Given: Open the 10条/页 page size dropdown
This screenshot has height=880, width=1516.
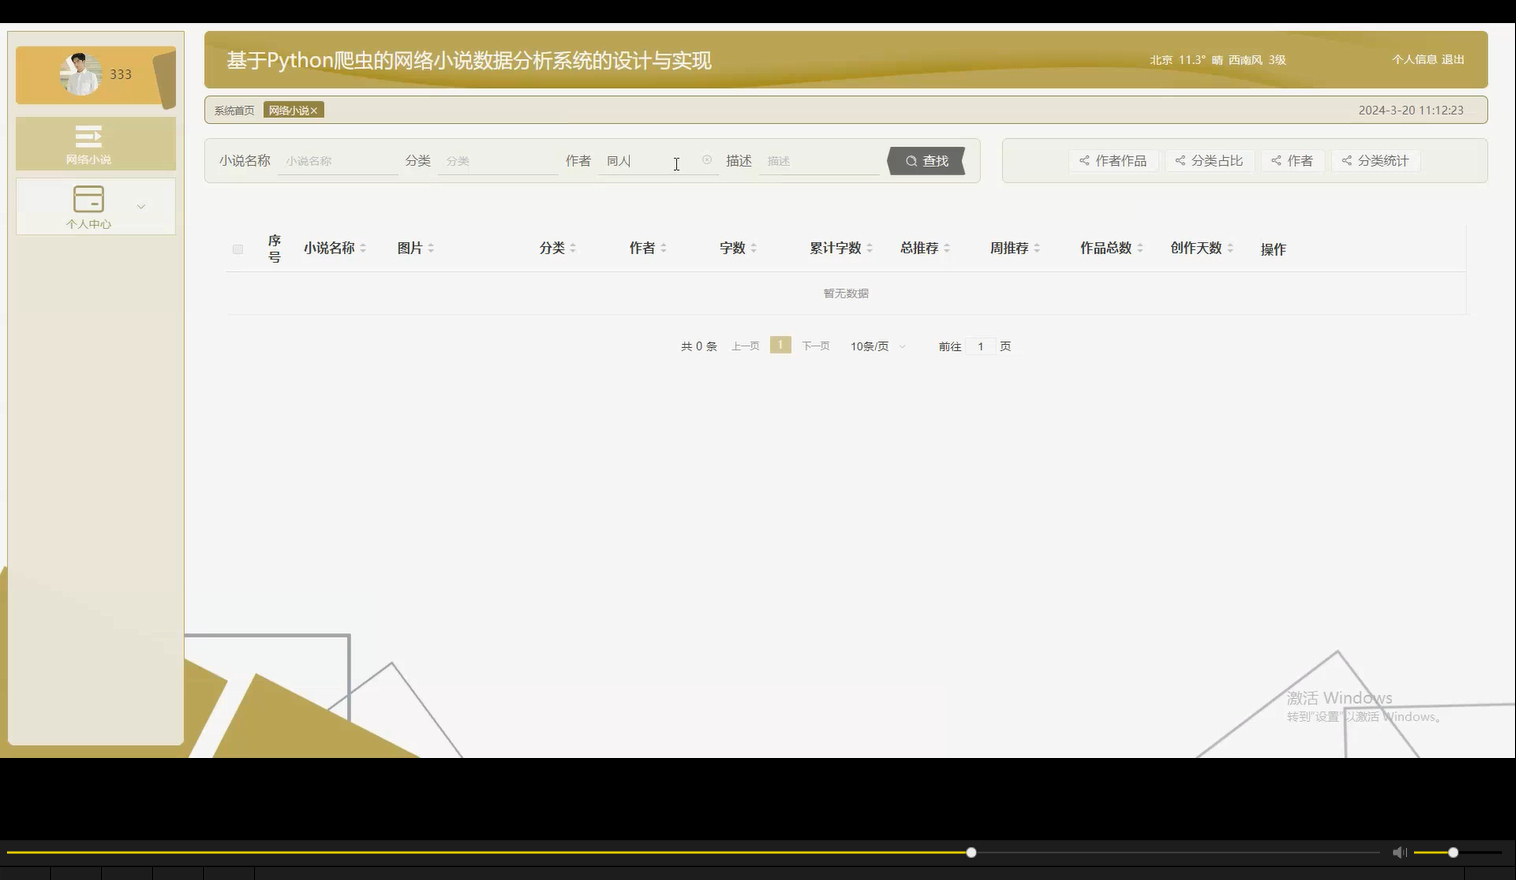Looking at the screenshot, I should pyautogui.click(x=878, y=346).
